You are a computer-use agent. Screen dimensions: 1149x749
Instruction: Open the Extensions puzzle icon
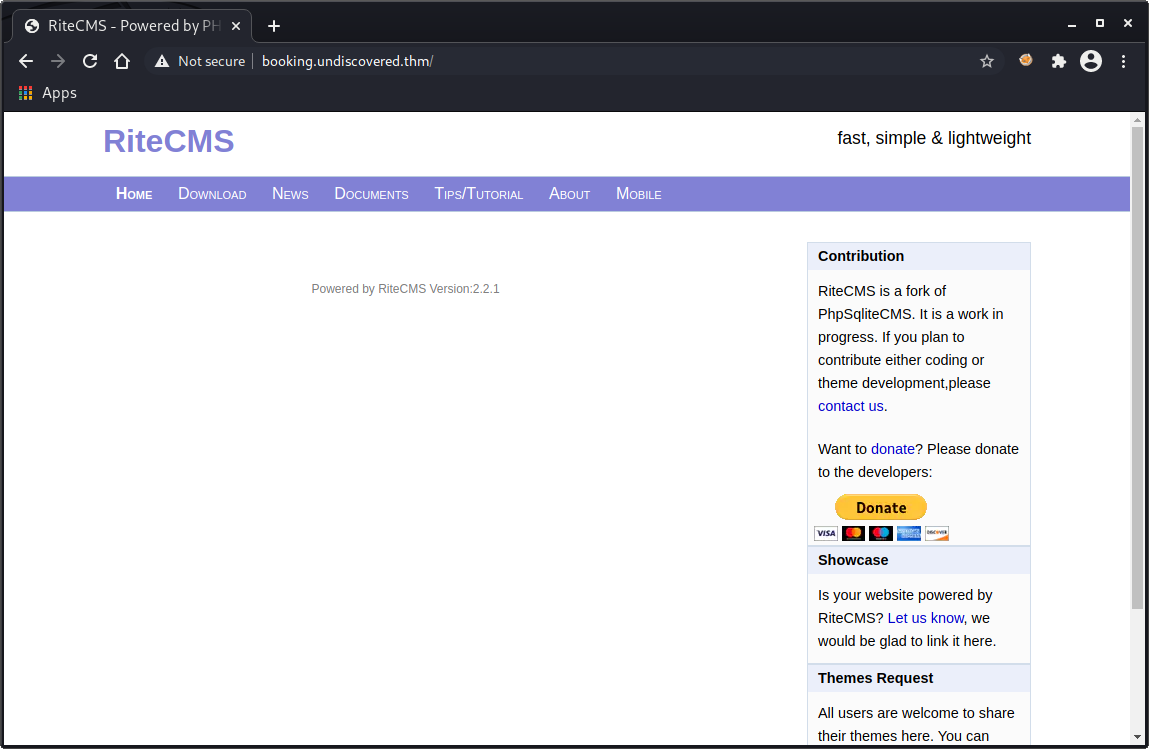[x=1058, y=61]
